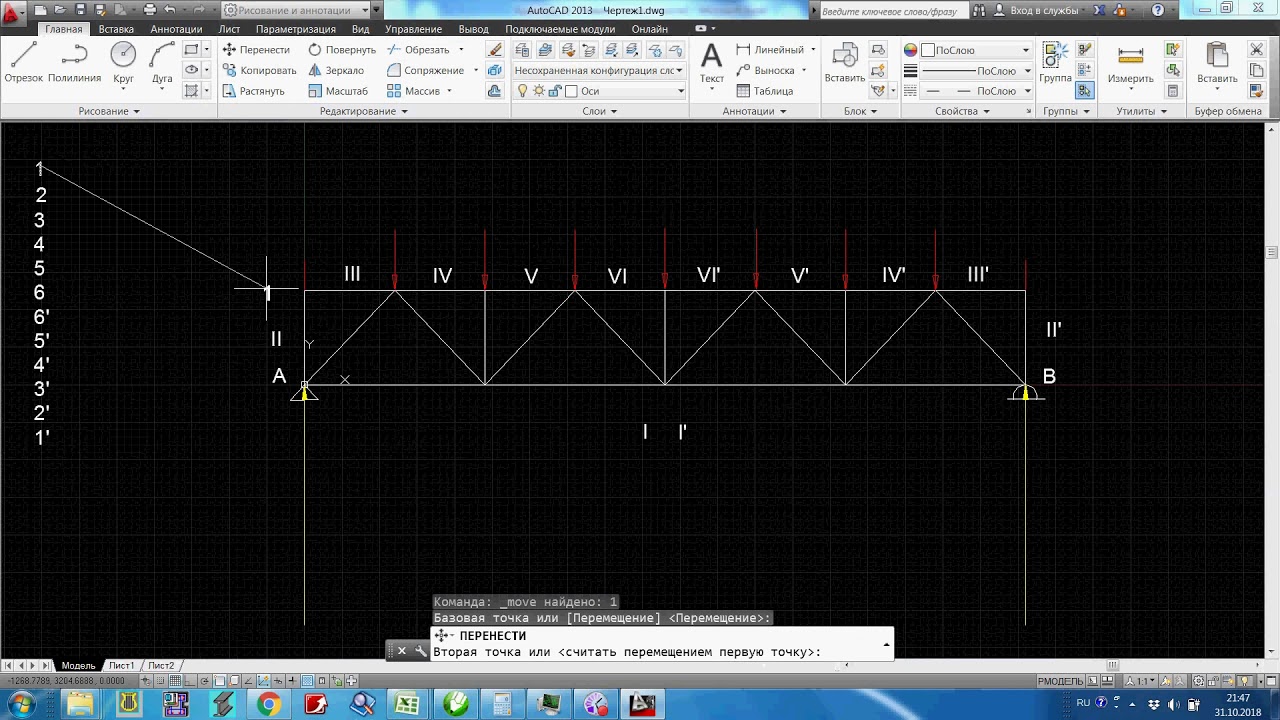Screen dimensions: 1280x720
Task: Click the command line input field
Action: point(660,652)
